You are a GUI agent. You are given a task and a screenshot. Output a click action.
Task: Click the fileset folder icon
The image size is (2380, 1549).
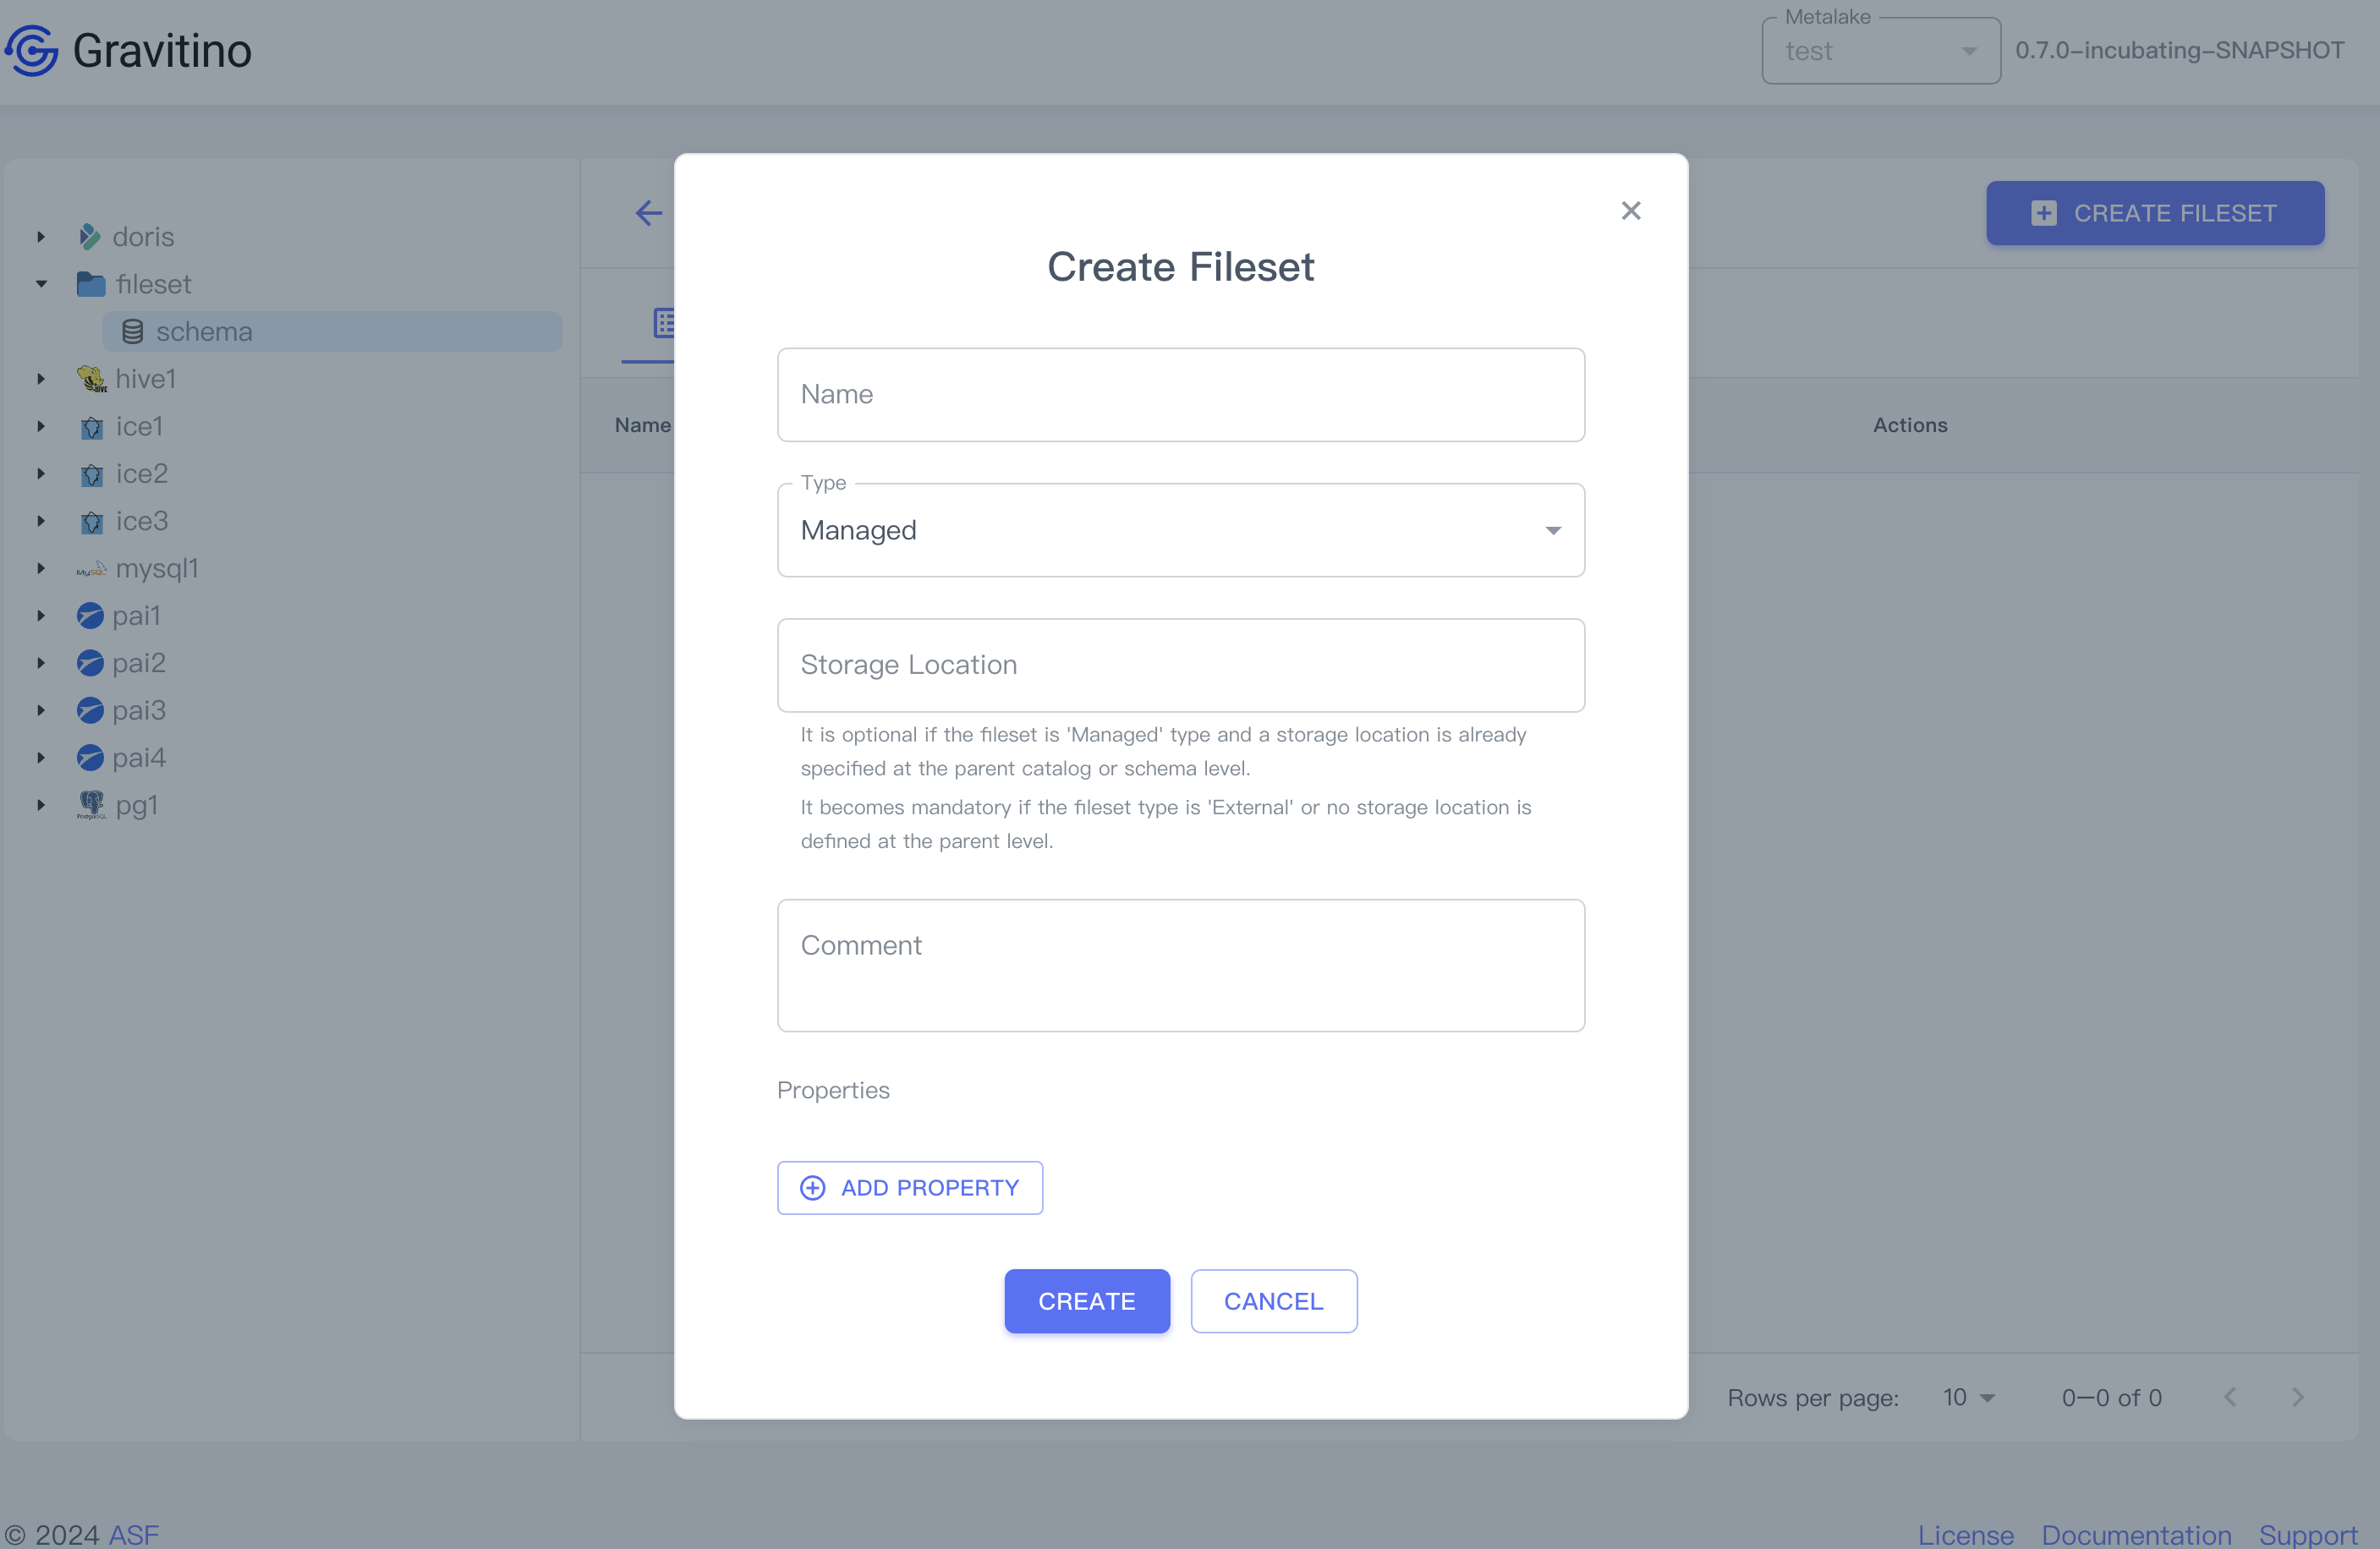pos(91,285)
